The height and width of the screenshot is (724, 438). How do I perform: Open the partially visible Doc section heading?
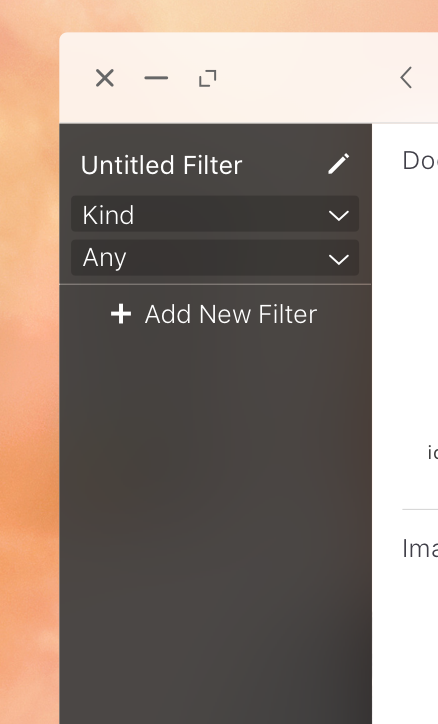pos(420,161)
